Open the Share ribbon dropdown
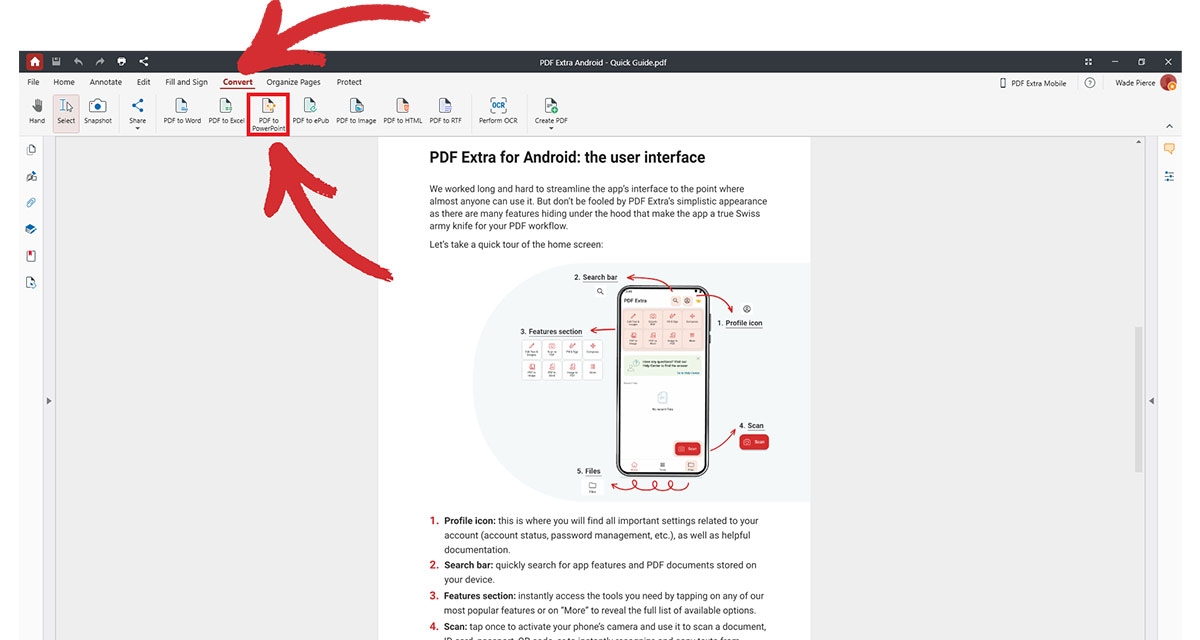 tap(138, 114)
